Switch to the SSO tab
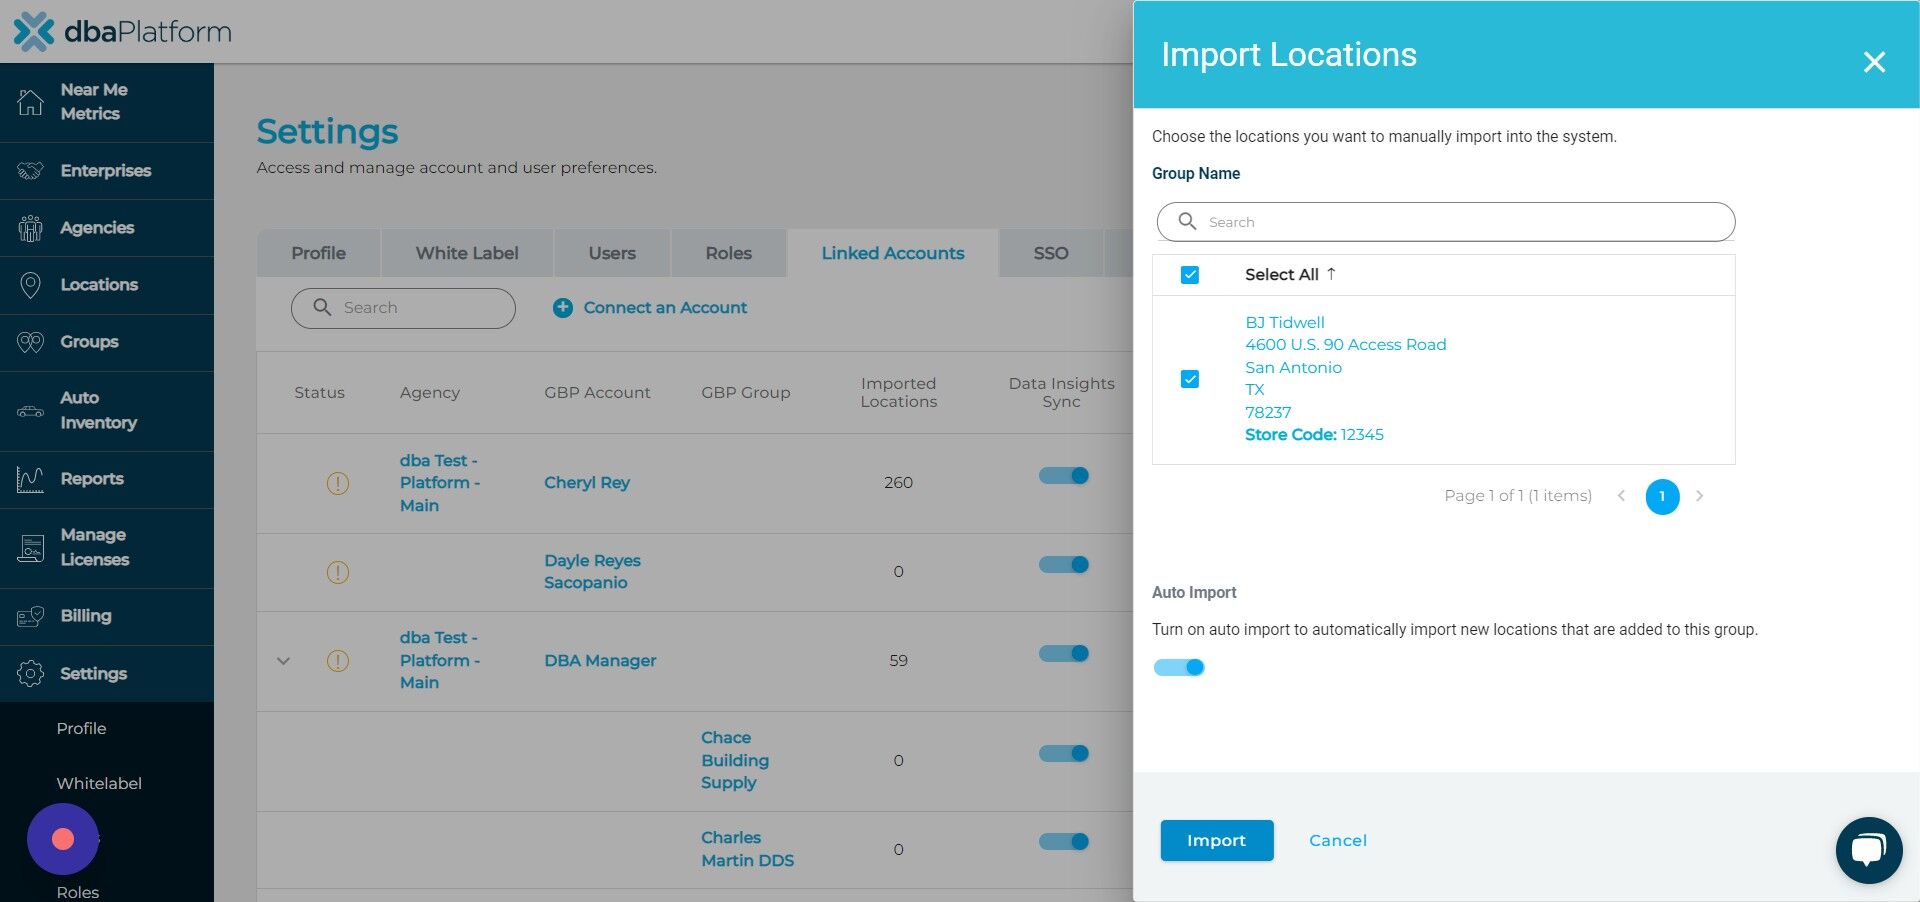The height and width of the screenshot is (902, 1920). (x=1050, y=253)
